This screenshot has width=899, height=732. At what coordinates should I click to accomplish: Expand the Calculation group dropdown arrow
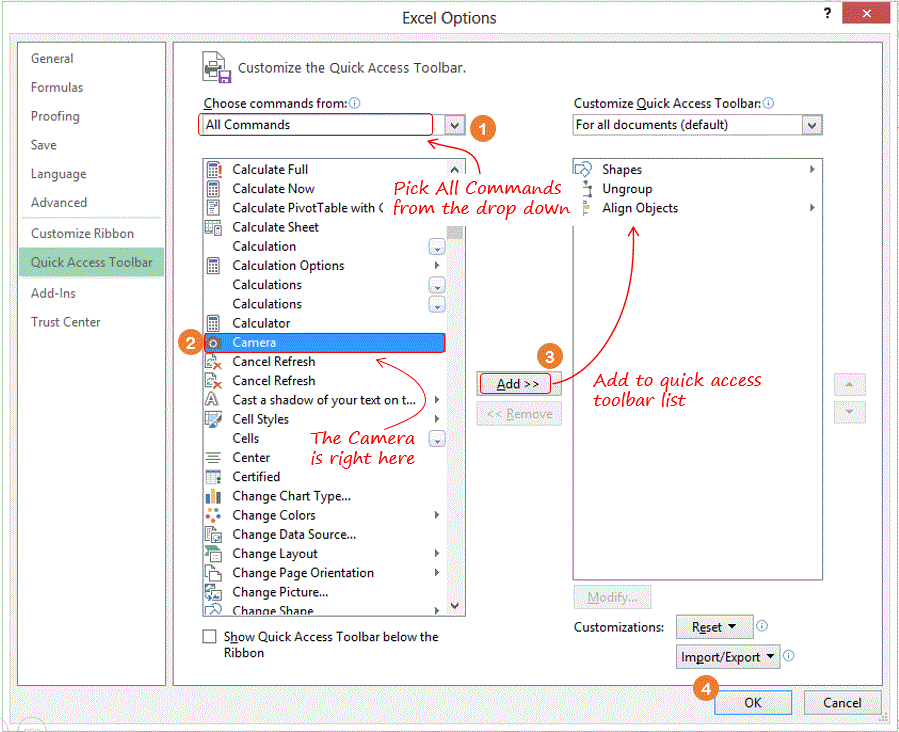(x=437, y=247)
